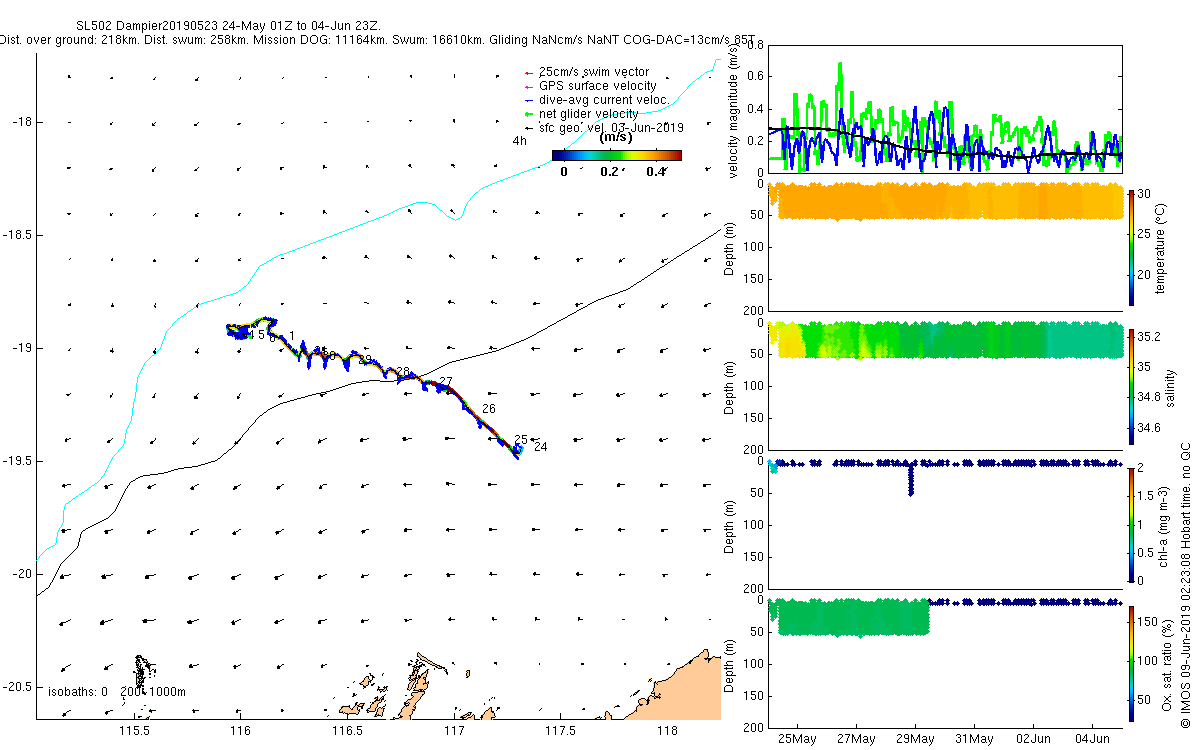Click the salinity colorbar
The height and width of the screenshot is (750, 1200).
coord(1130,386)
